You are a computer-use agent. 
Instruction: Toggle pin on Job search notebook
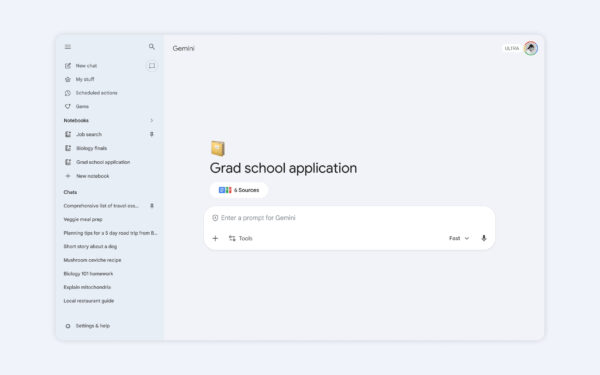[x=152, y=134]
